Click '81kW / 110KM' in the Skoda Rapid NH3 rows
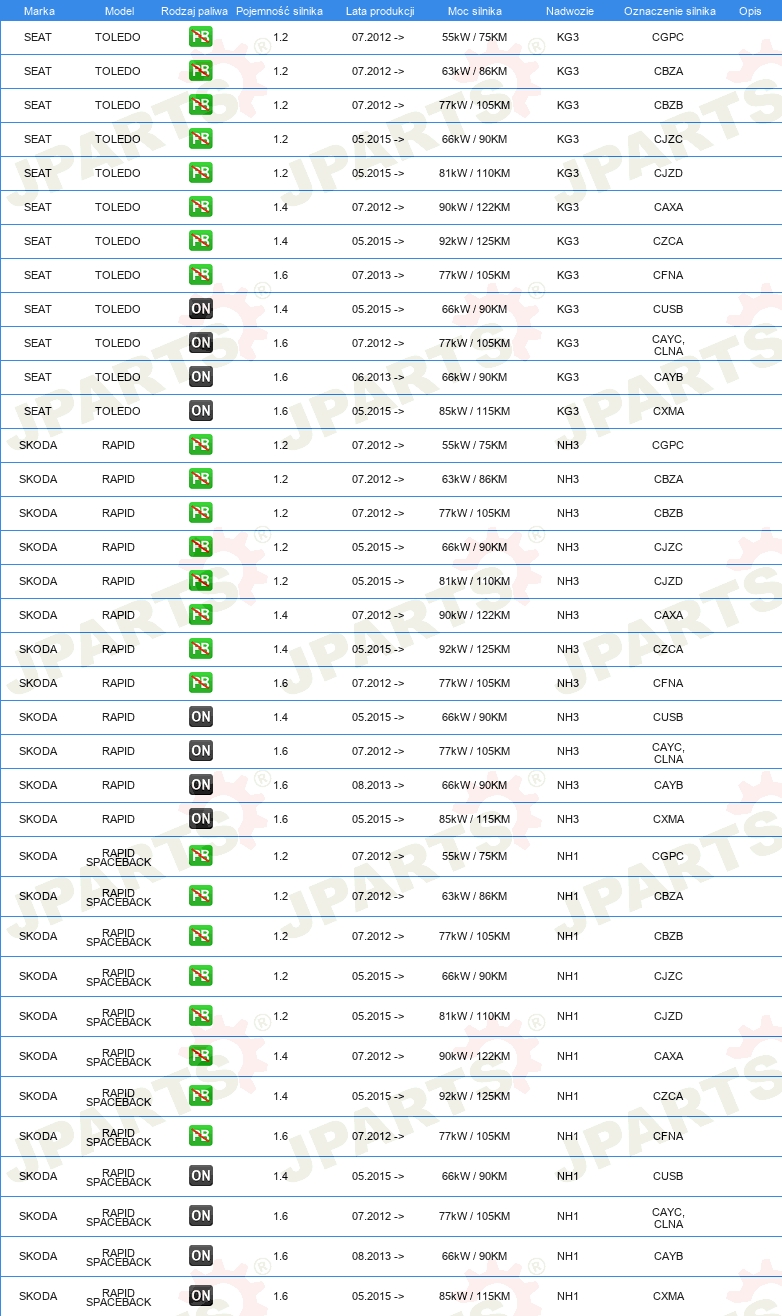This screenshot has width=782, height=1316. 474,581
